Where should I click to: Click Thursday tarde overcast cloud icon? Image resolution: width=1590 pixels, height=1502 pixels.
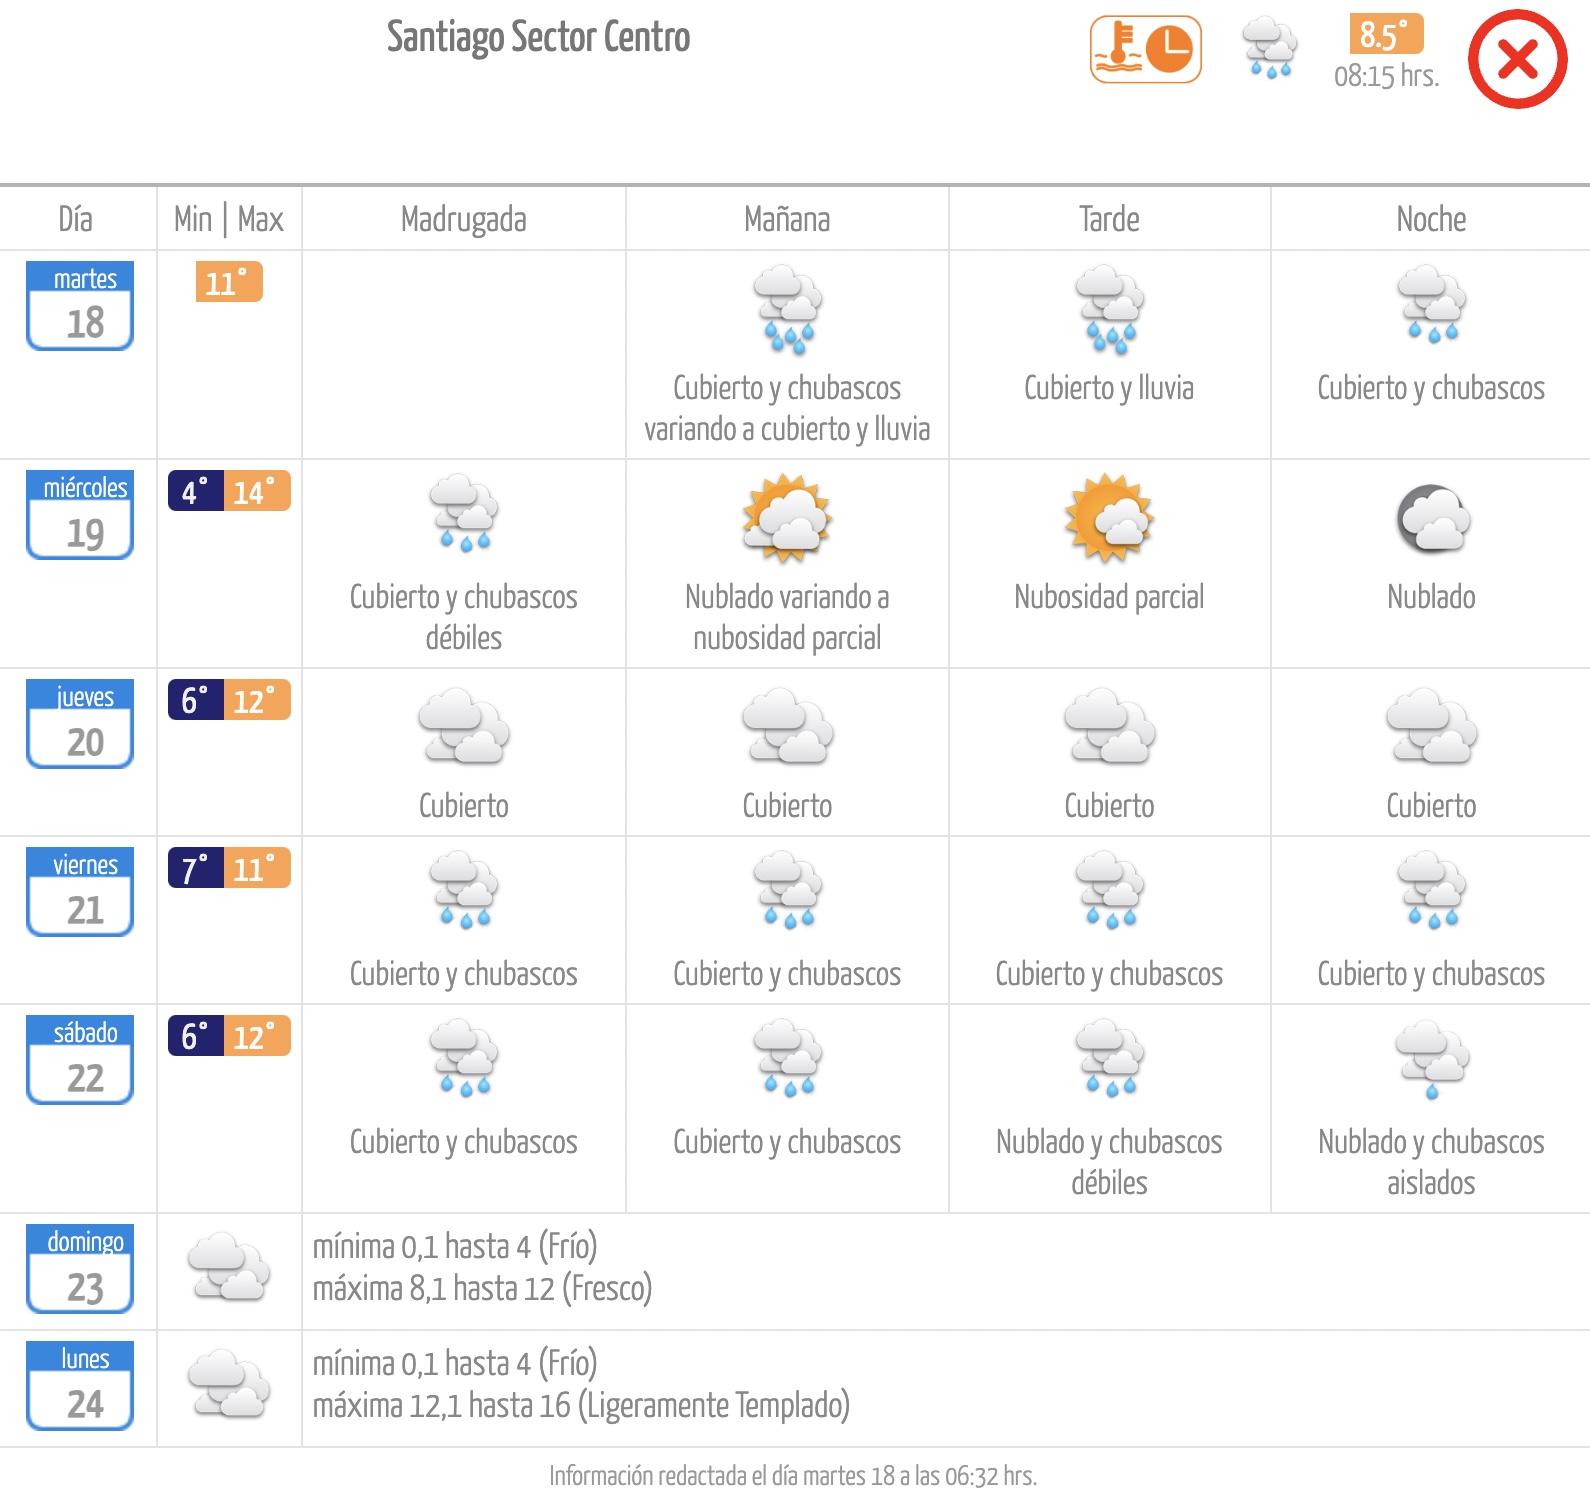point(1109,726)
